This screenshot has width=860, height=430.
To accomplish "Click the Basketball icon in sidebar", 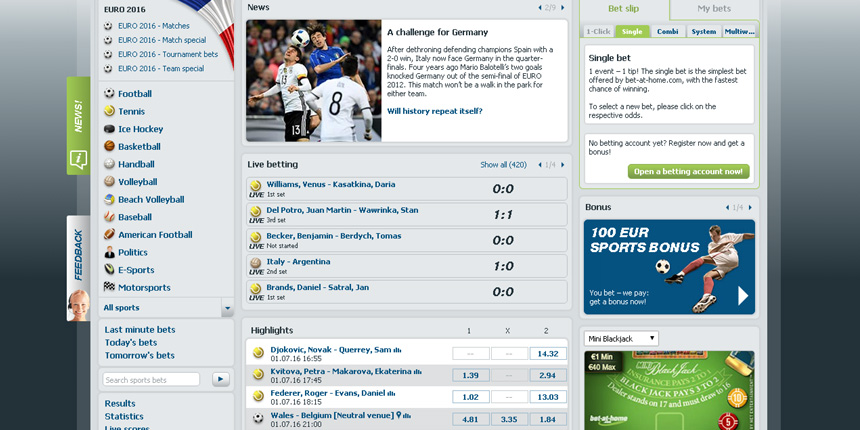I will point(109,146).
